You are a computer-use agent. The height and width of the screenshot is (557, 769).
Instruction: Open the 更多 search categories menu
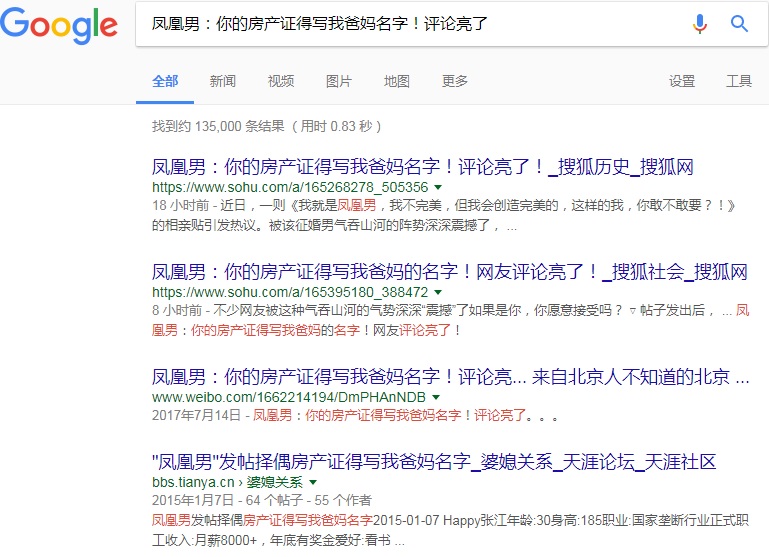click(x=455, y=81)
